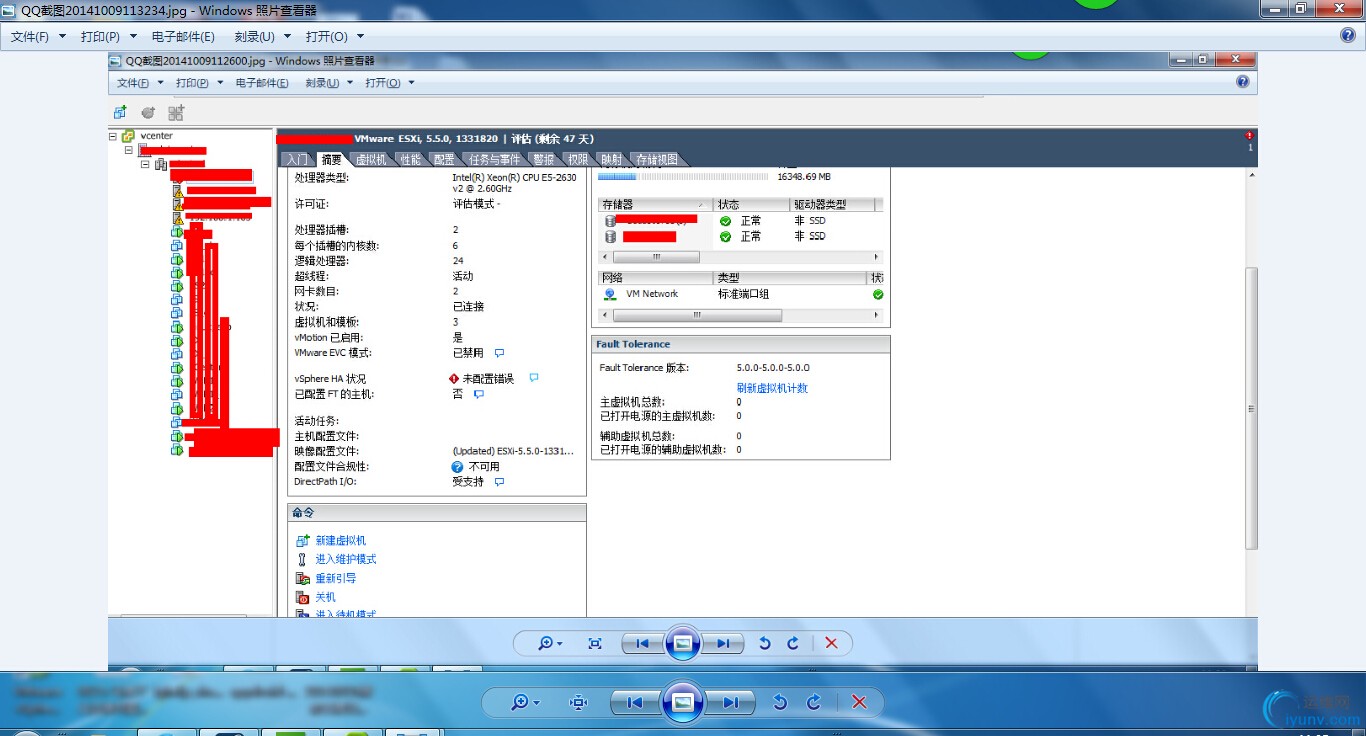The width and height of the screenshot is (1366, 736).
Task: Click actual-size icon in the outer 113234.jpg viewer
Action: tap(578, 703)
